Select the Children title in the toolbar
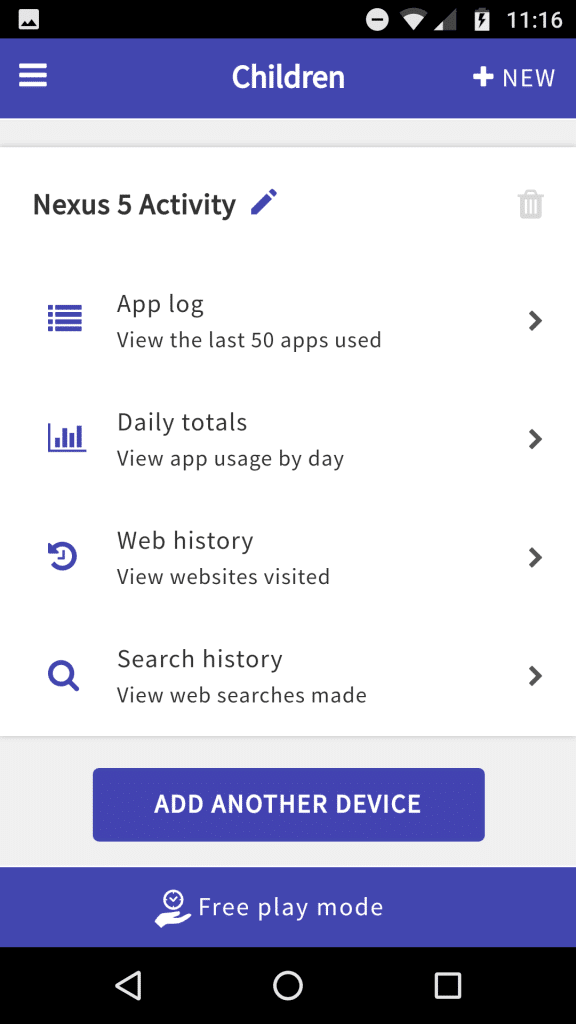576x1024 pixels. pyautogui.click(x=288, y=76)
